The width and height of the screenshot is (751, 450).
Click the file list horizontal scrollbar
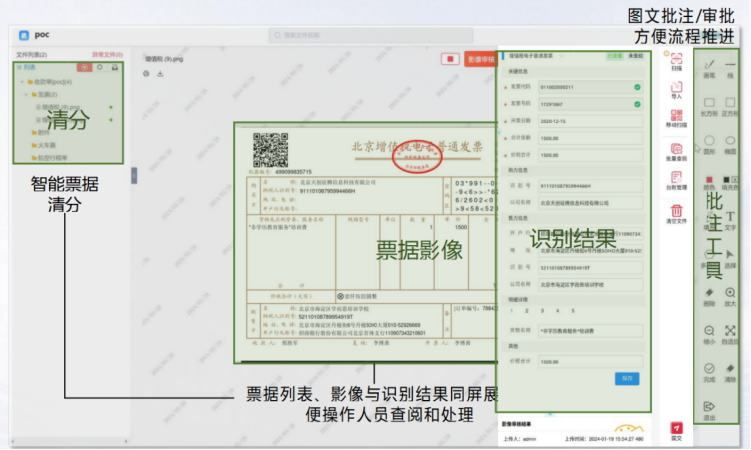point(69,441)
